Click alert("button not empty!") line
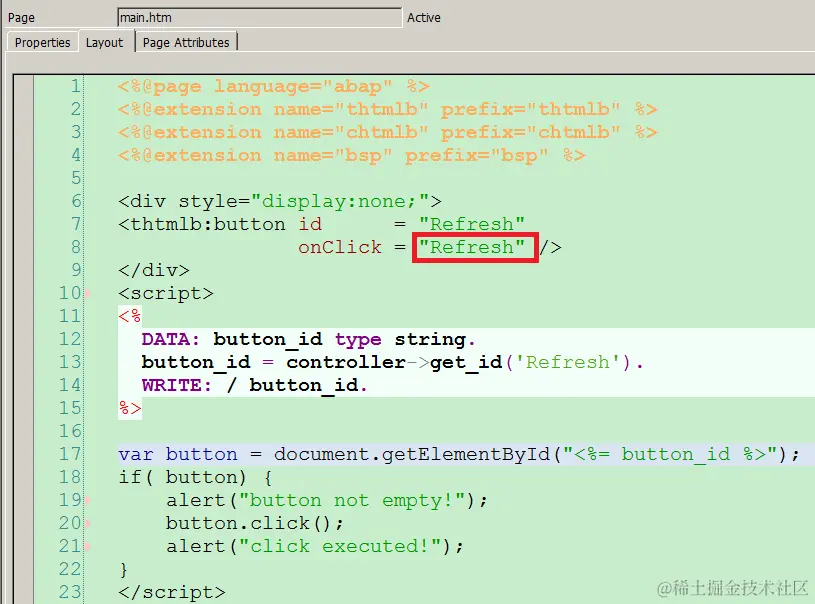The image size is (815, 604). click(x=327, y=500)
